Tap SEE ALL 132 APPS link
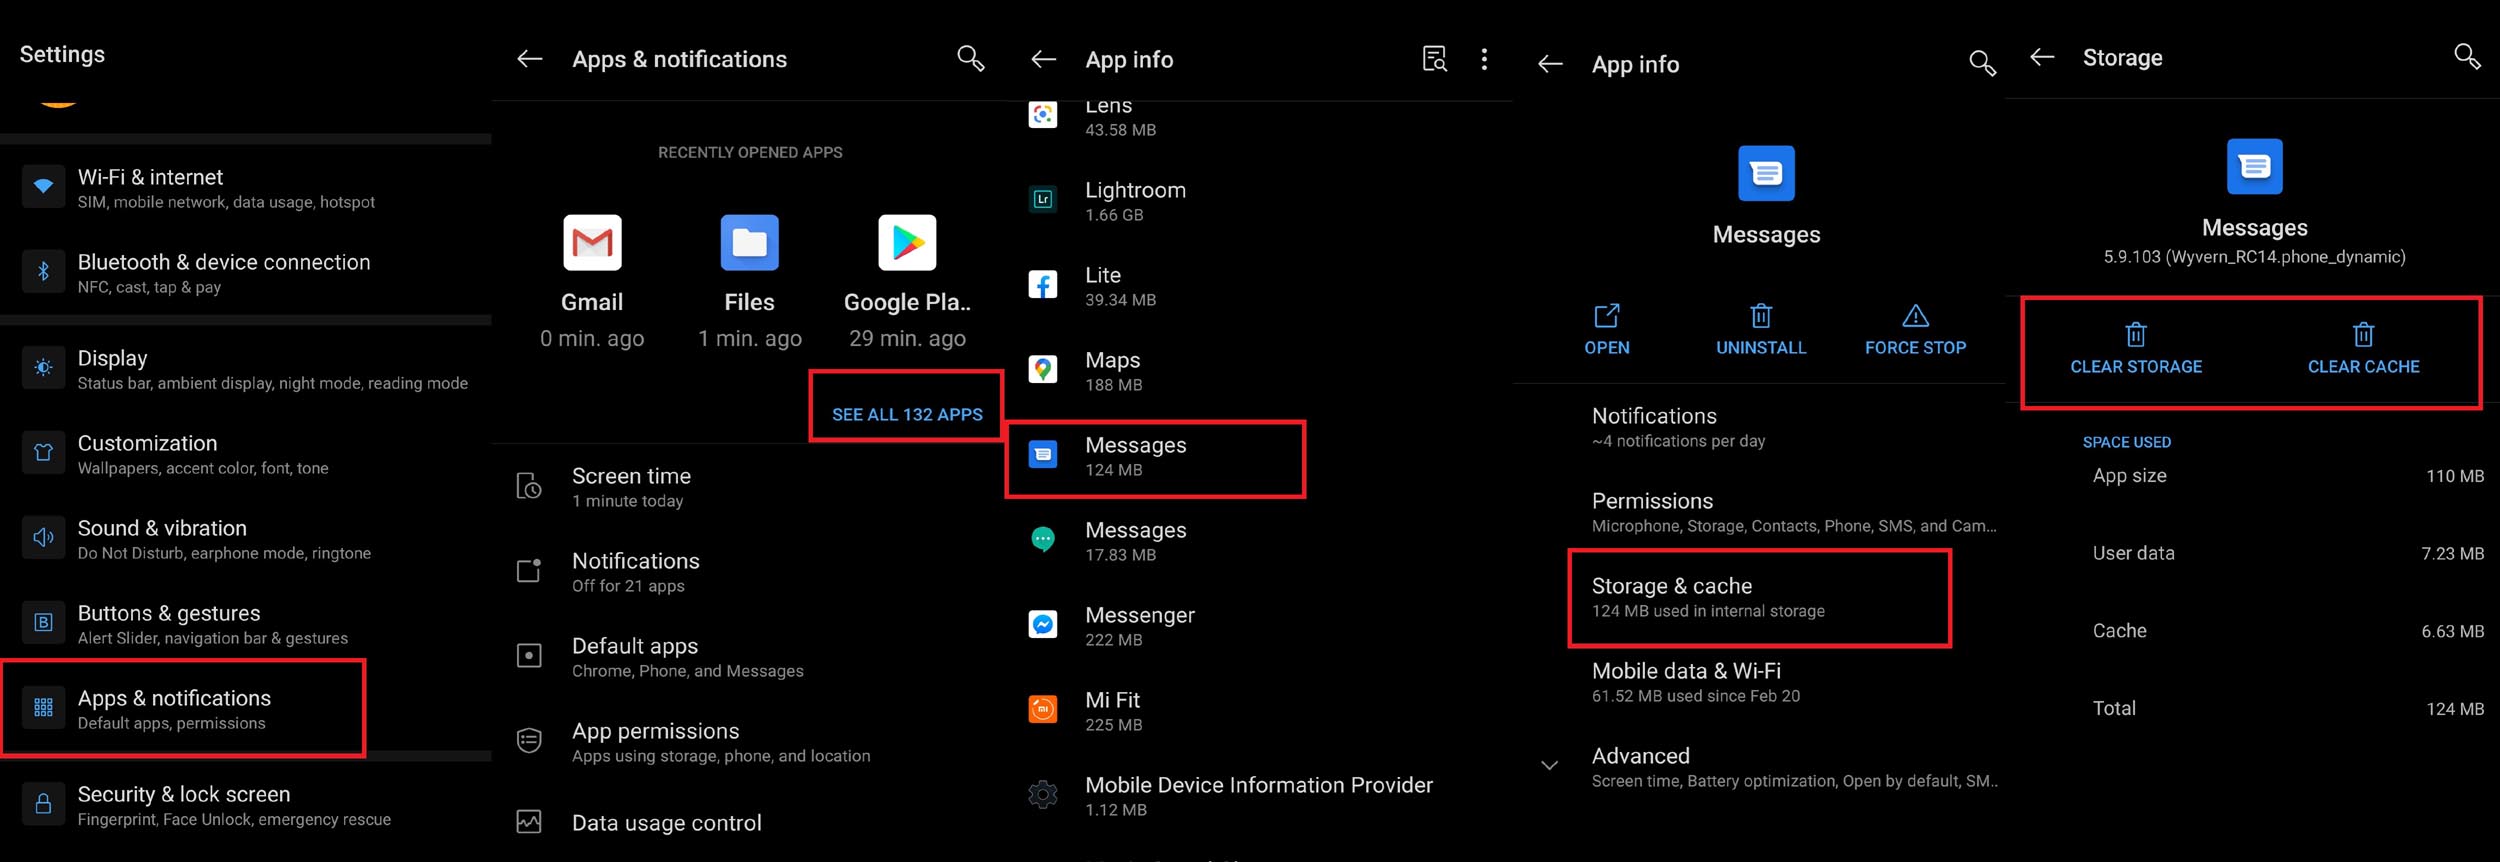The width and height of the screenshot is (2500, 862). point(907,414)
